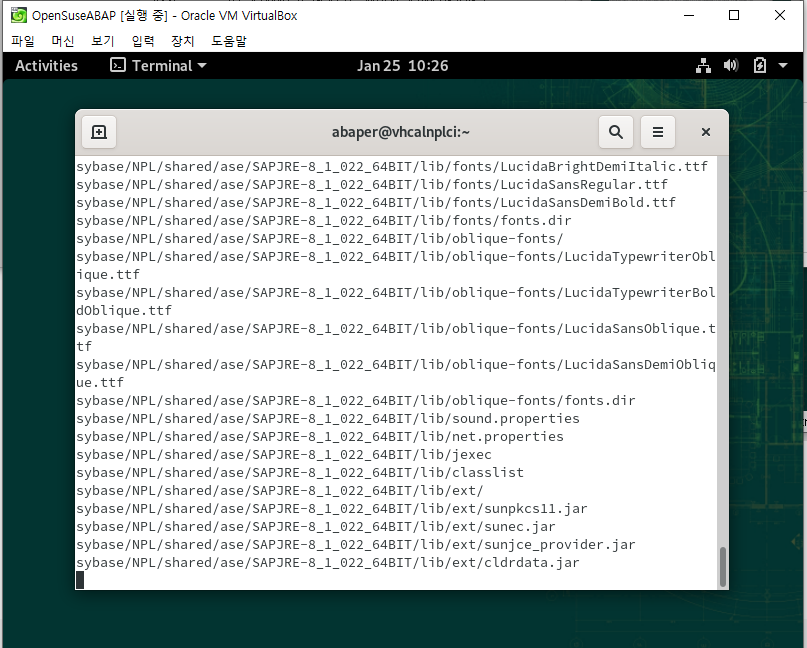
Task: Open terminal hamburger menu
Action: (x=658, y=132)
